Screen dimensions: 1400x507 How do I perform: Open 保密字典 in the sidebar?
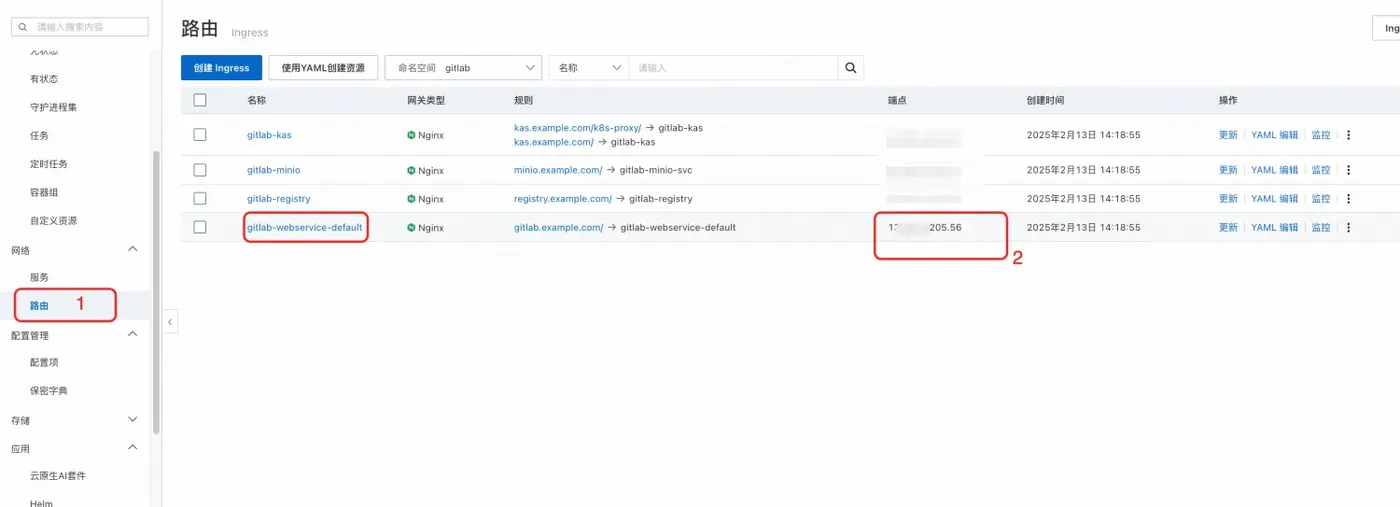coord(49,391)
